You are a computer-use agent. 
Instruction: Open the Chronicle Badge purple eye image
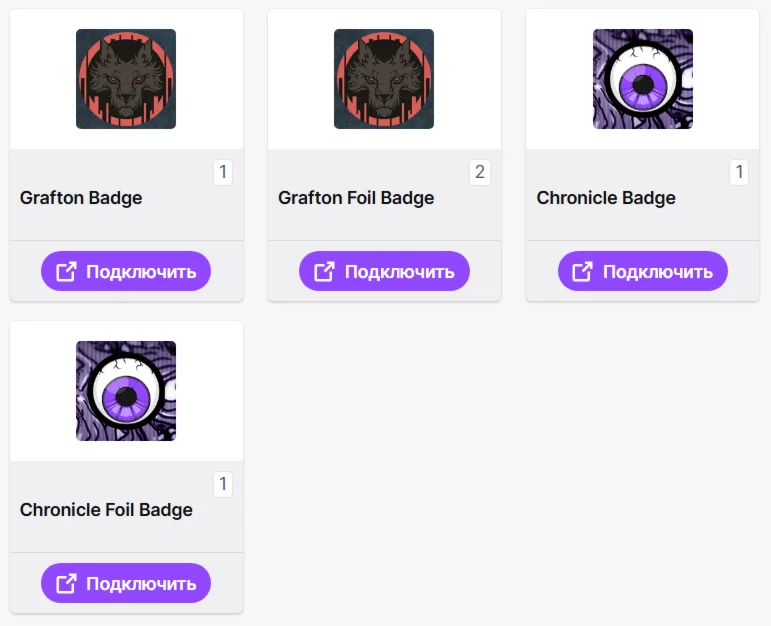(x=642, y=79)
